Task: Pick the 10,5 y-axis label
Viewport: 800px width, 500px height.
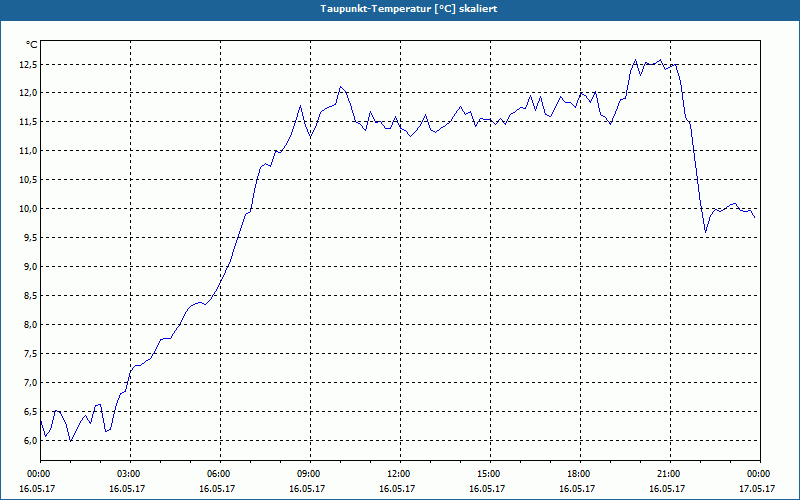Action: pyautogui.click(x=28, y=180)
